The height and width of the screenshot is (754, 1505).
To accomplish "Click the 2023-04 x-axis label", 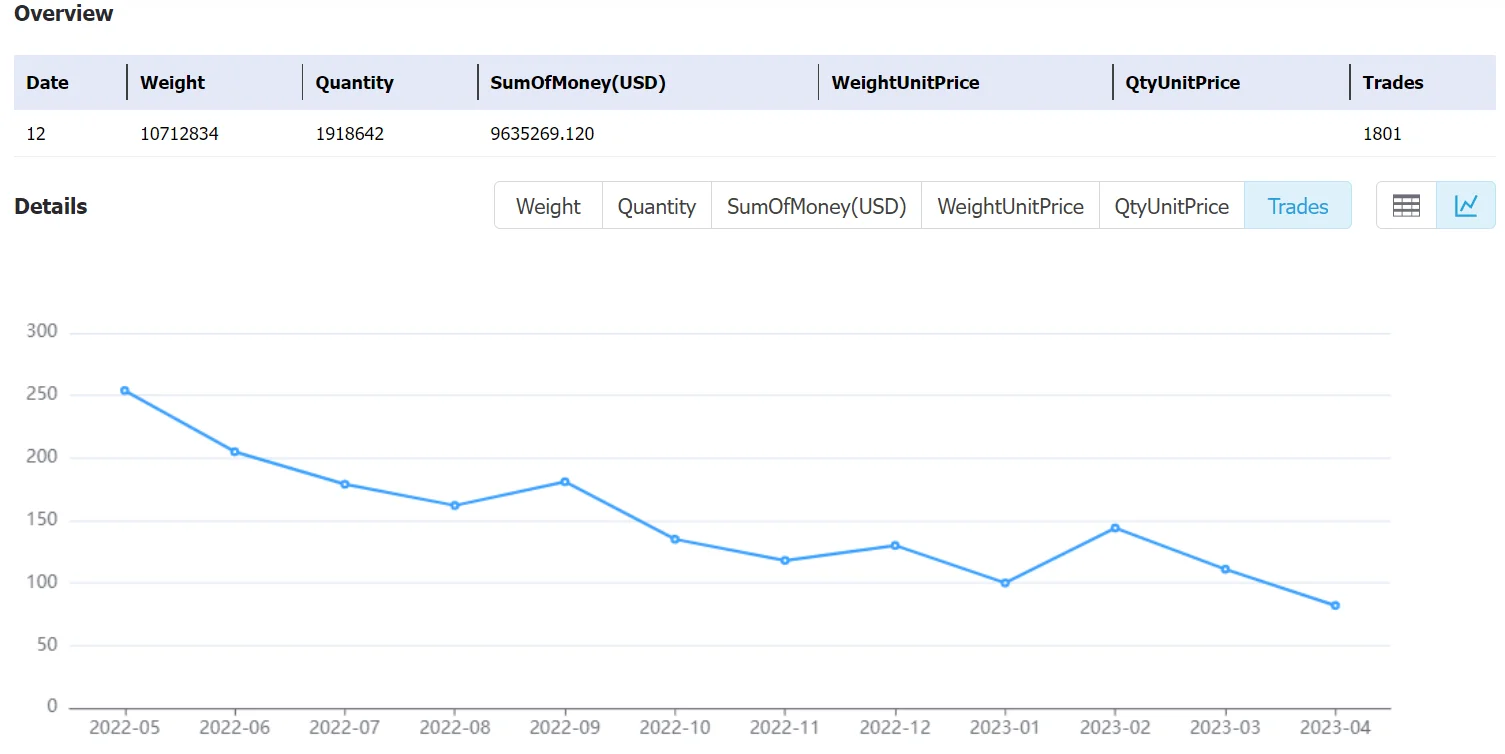I will pyautogui.click(x=1335, y=727).
